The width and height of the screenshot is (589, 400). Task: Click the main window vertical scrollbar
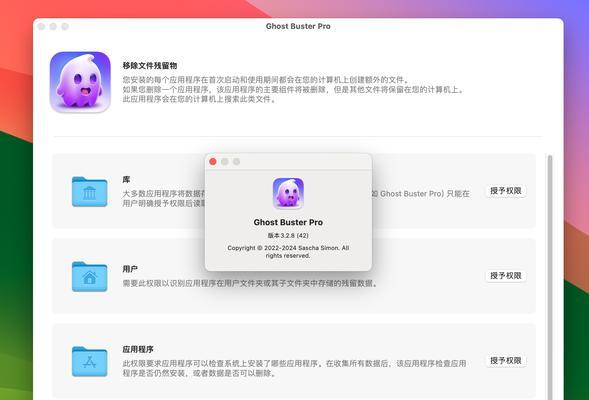click(x=550, y=277)
